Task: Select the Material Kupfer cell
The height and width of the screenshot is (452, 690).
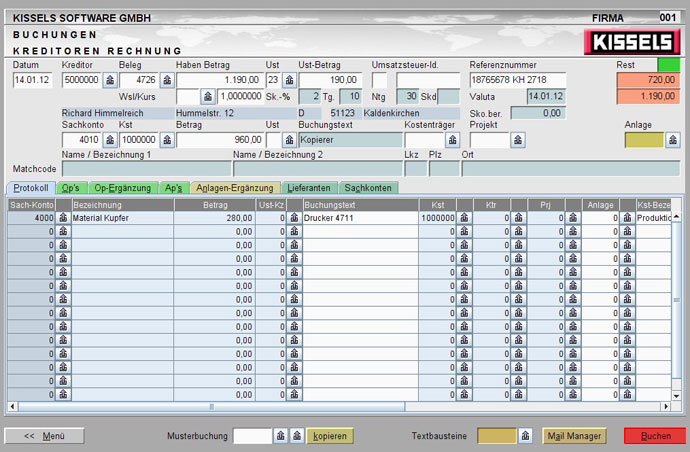Action: 123,218
